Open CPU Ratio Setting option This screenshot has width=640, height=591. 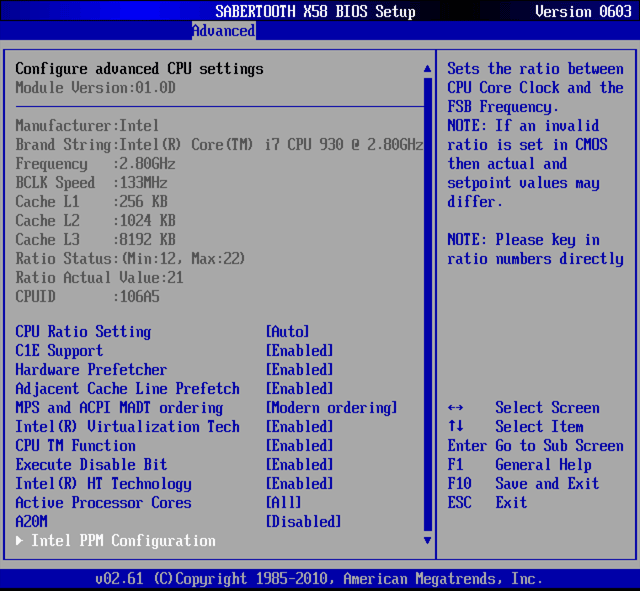click(x=83, y=331)
